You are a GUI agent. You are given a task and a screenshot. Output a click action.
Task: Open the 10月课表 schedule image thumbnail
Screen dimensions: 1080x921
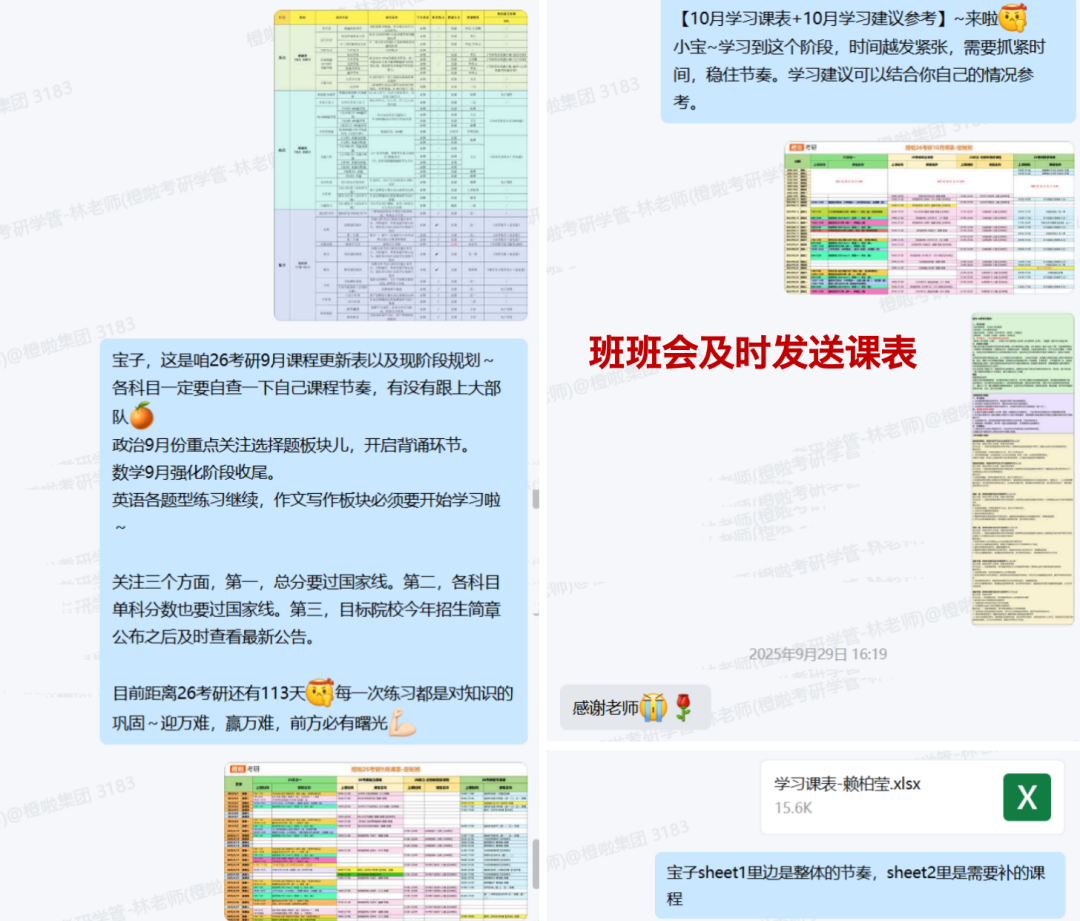point(929,218)
